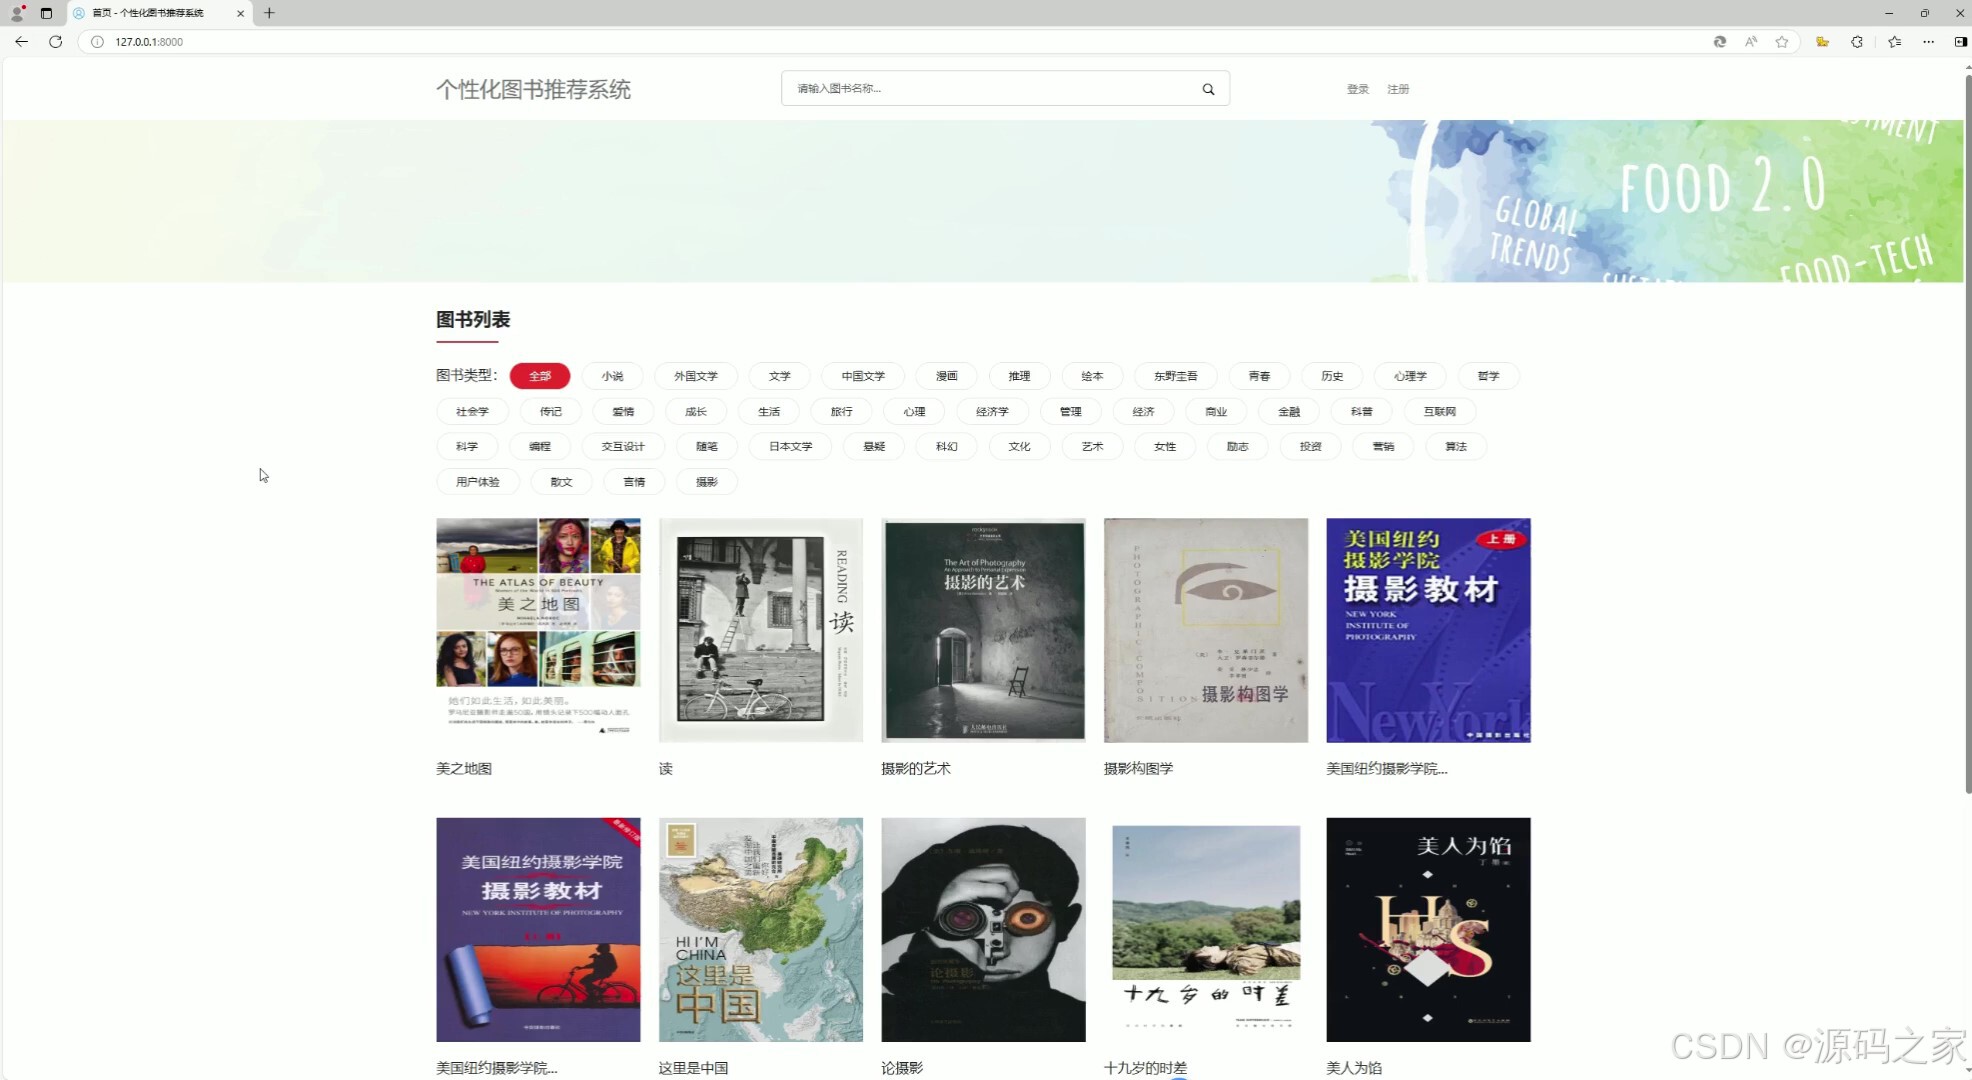Click the search magnifier icon
The image size is (1972, 1080).
pyautogui.click(x=1208, y=88)
